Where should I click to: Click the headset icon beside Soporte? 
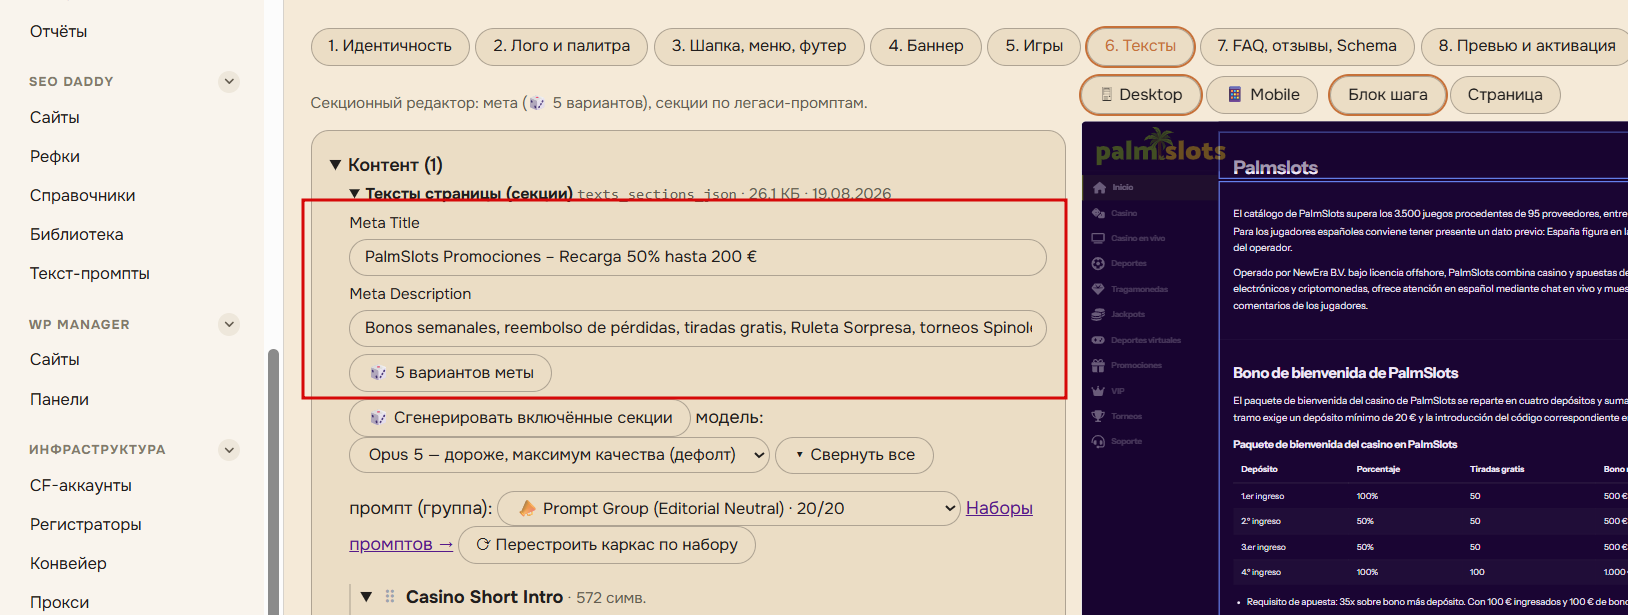point(1098,441)
